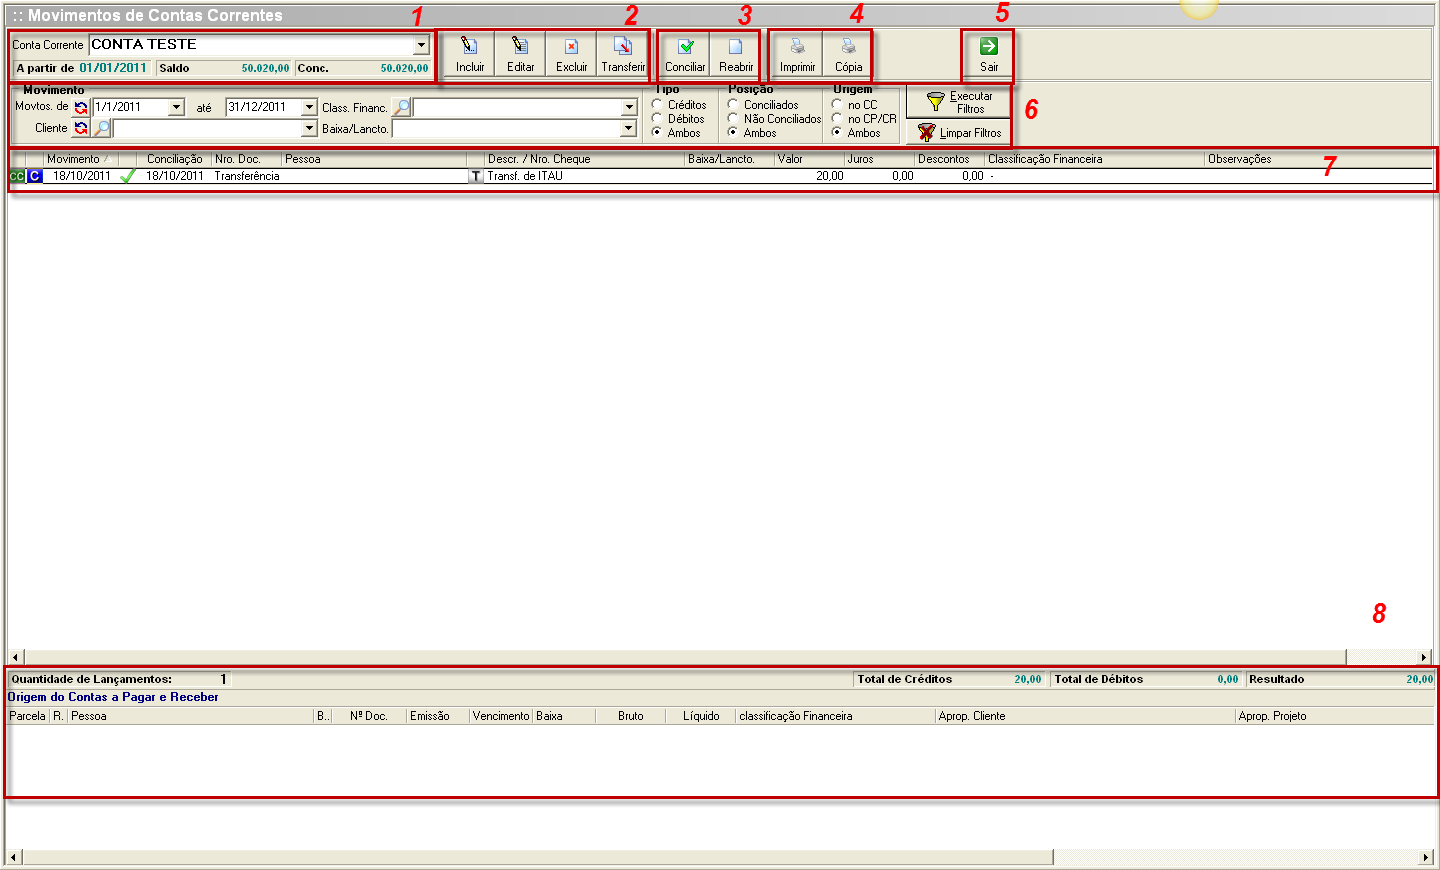
Task: Expand the Cliente combo box
Action: 309,128
